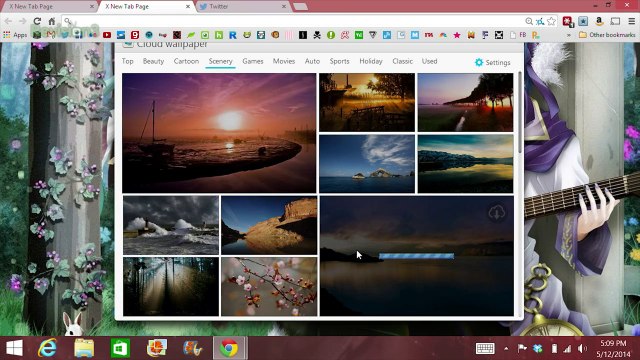Expand hidden bookmarks with the chevron
This screenshot has height=360, width=640.
click(x=569, y=35)
